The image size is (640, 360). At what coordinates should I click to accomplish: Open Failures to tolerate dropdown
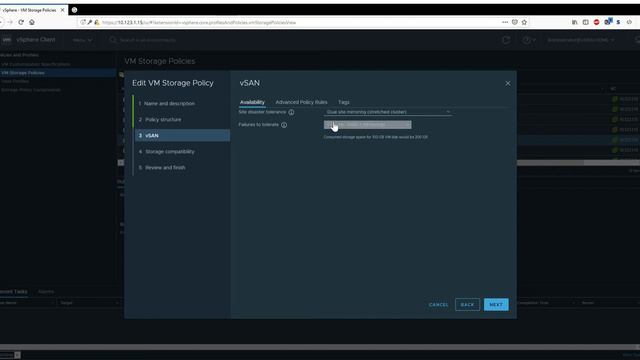click(x=367, y=124)
